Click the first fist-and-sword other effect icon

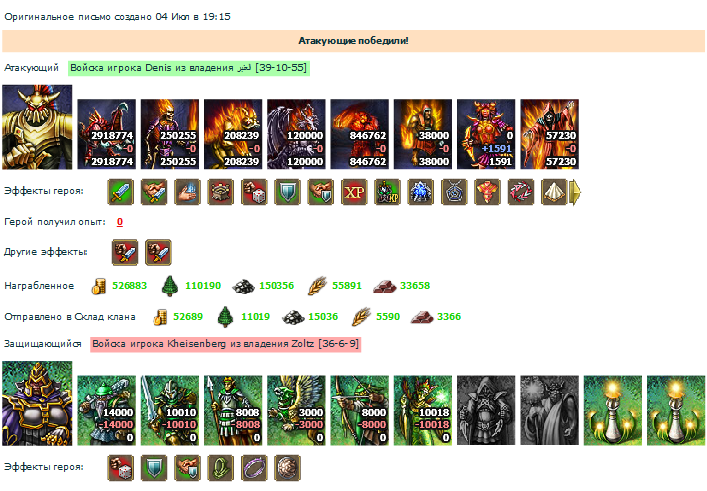pyautogui.click(x=125, y=252)
